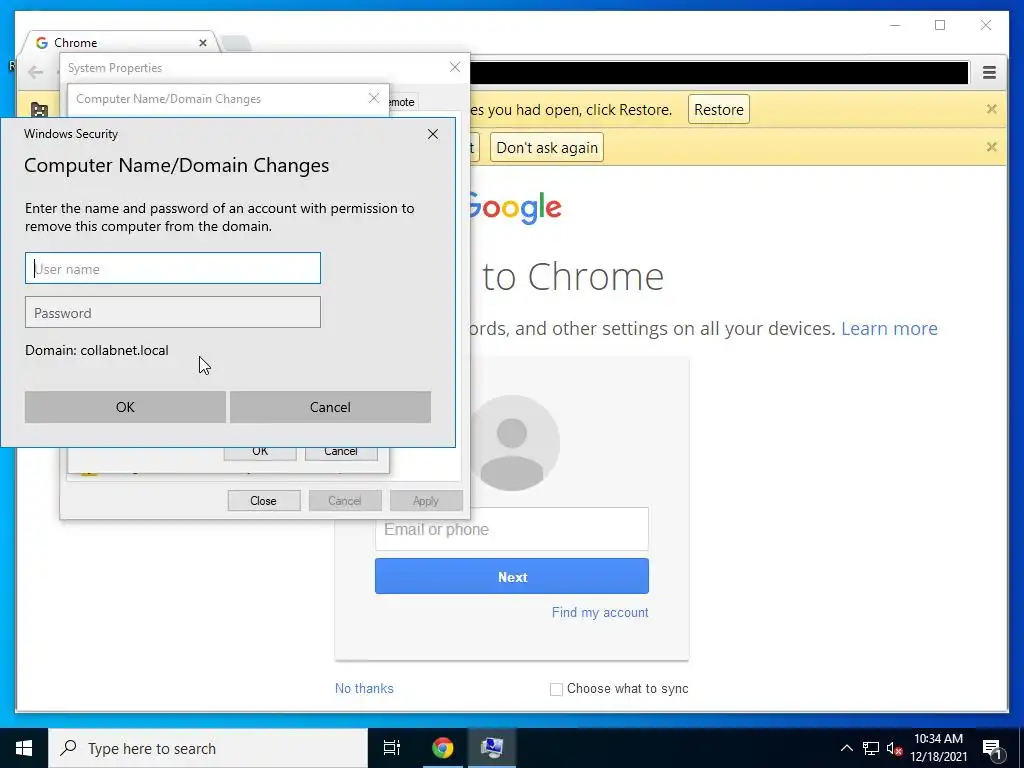Click the Domain: collabnet.local text
Screen dimensions: 1024x768
point(97,350)
